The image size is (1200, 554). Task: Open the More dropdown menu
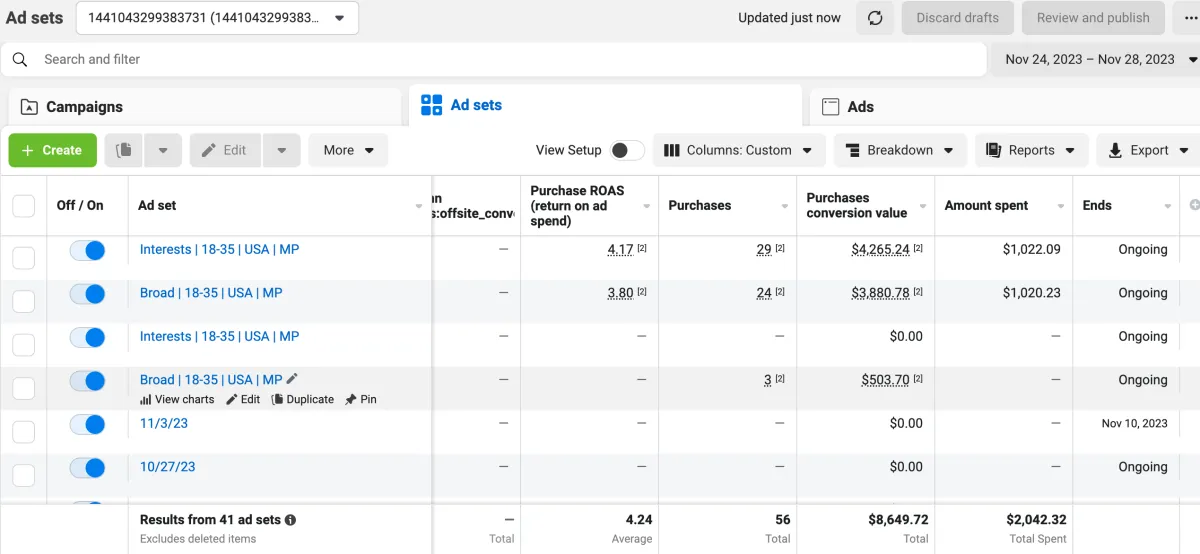tap(348, 150)
